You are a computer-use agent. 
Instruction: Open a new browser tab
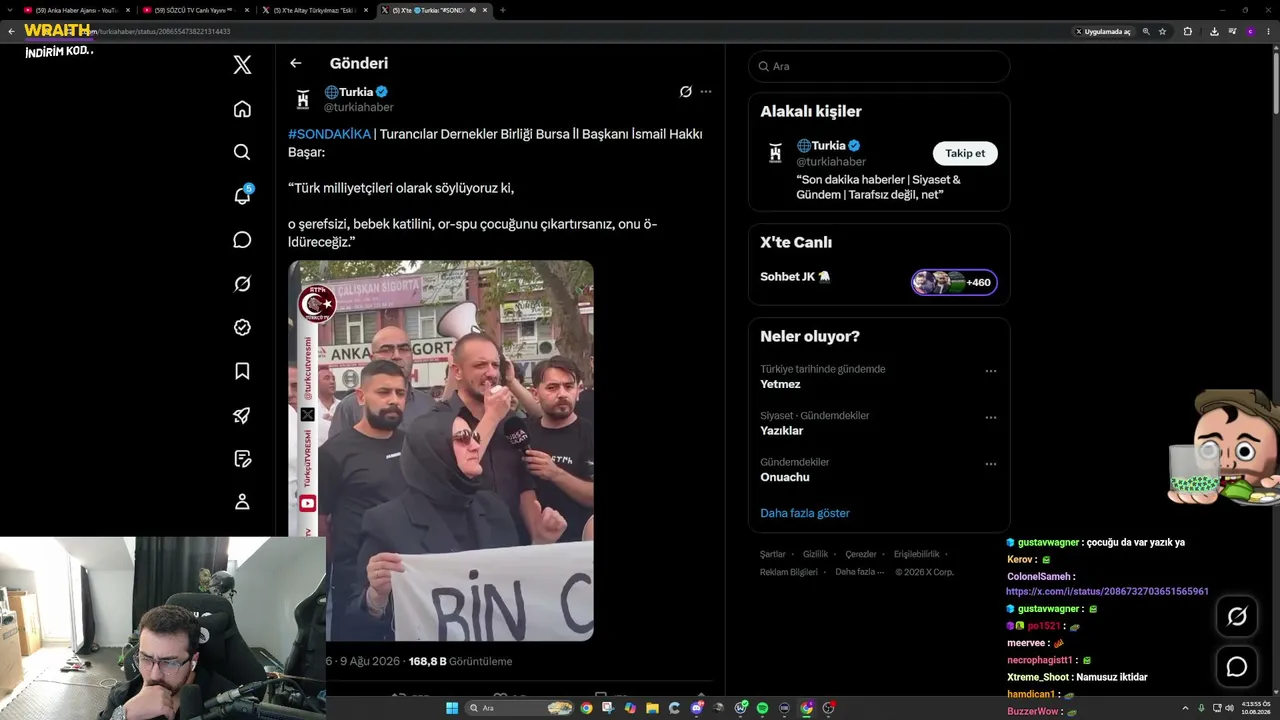[502, 10]
